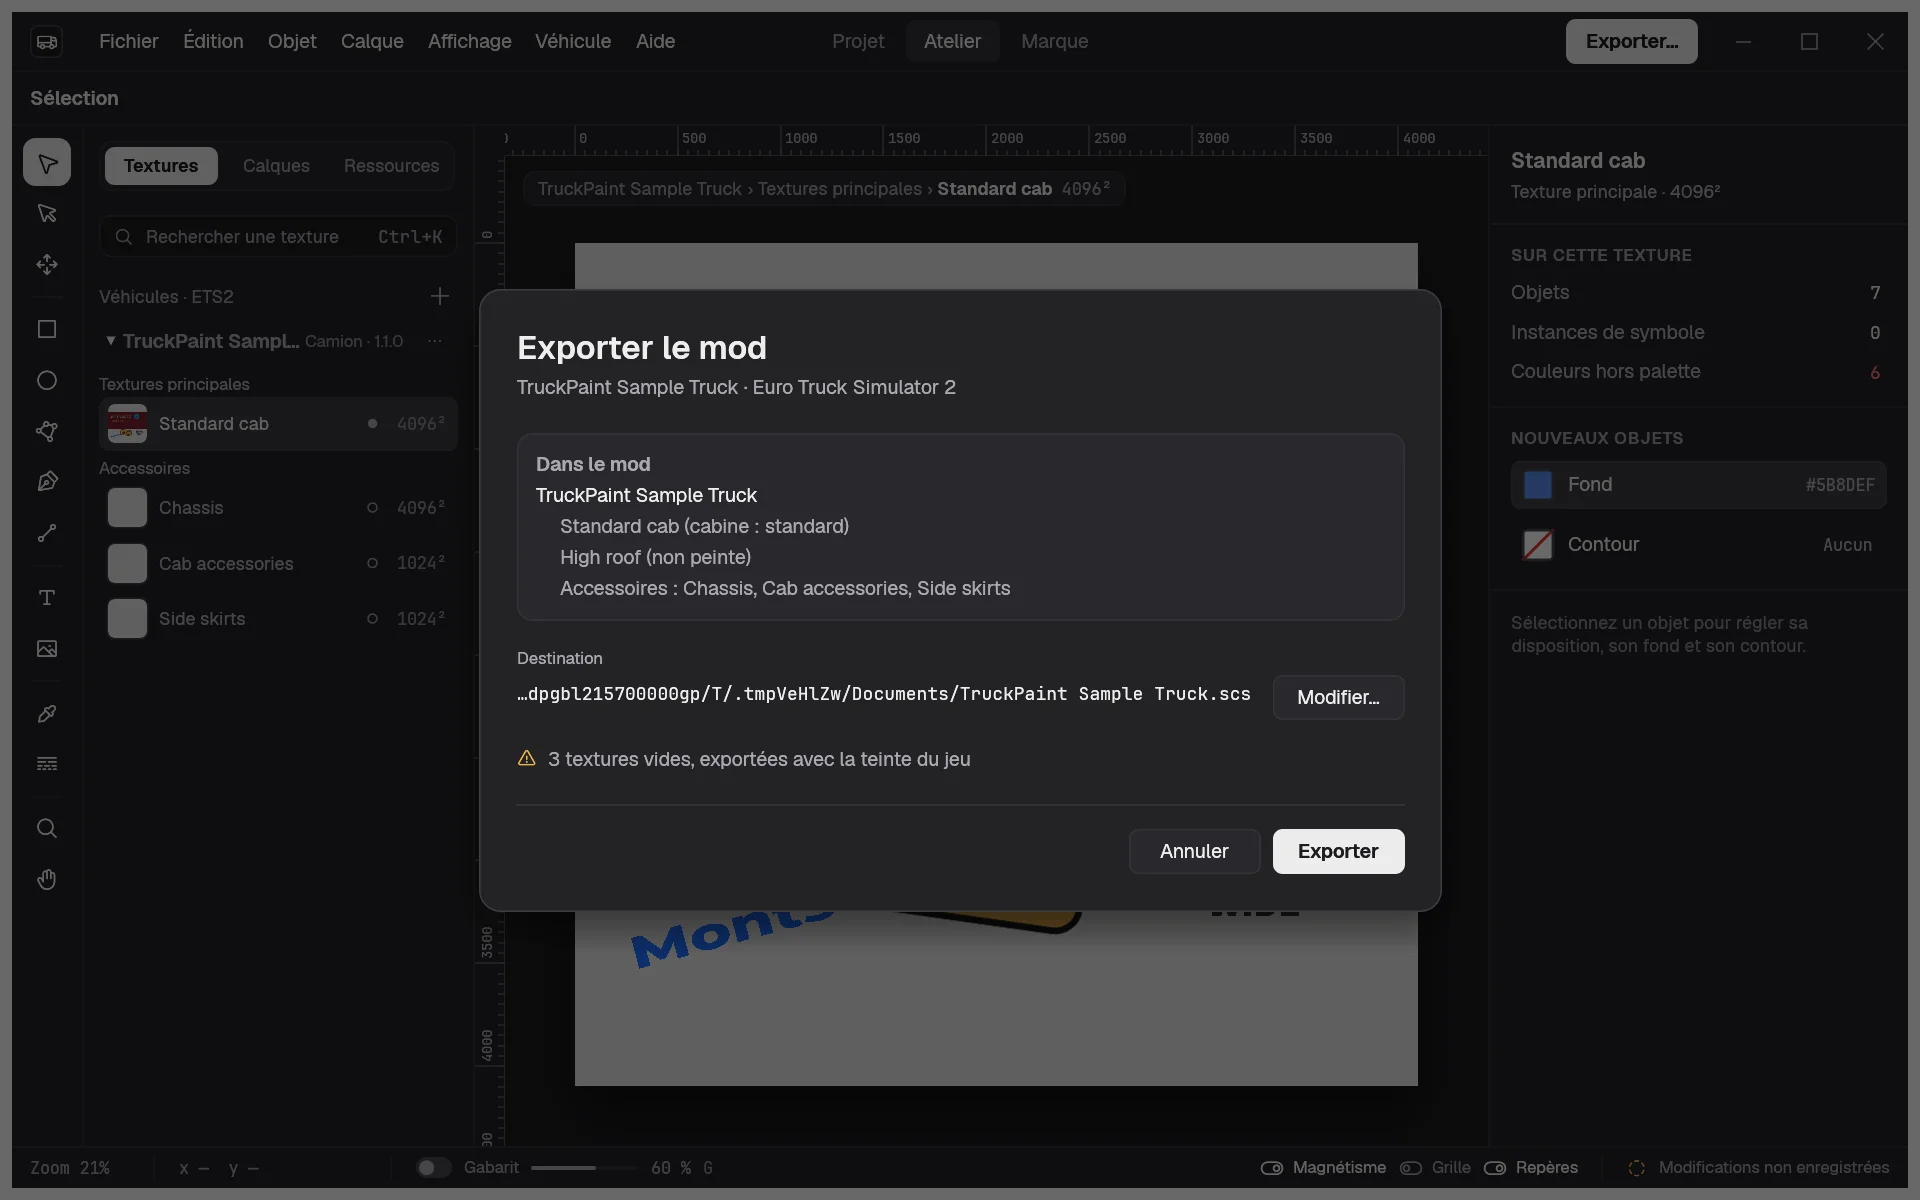Choose the Hand pan tool
This screenshot has width=1920, height=1200.
[x=47, y=880]
